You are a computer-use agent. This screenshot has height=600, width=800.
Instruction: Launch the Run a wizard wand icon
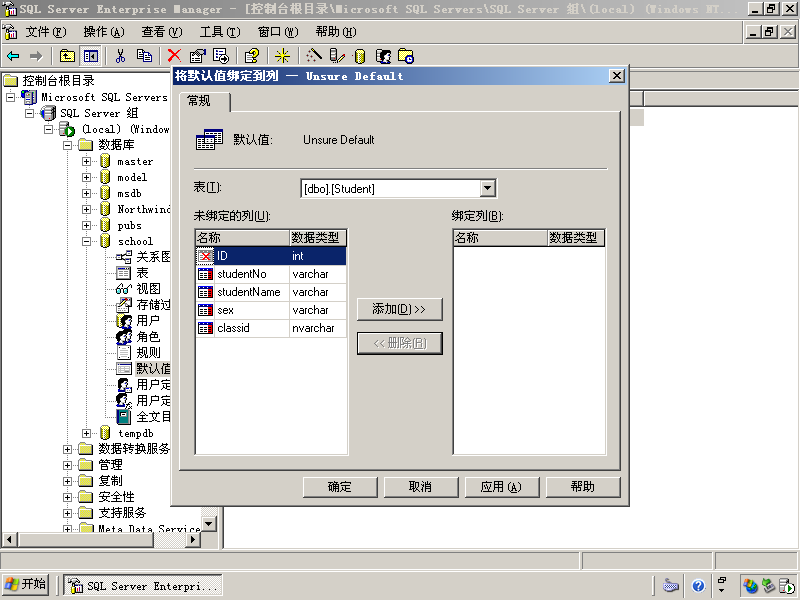pyautogui.click(x=314, y=56)
